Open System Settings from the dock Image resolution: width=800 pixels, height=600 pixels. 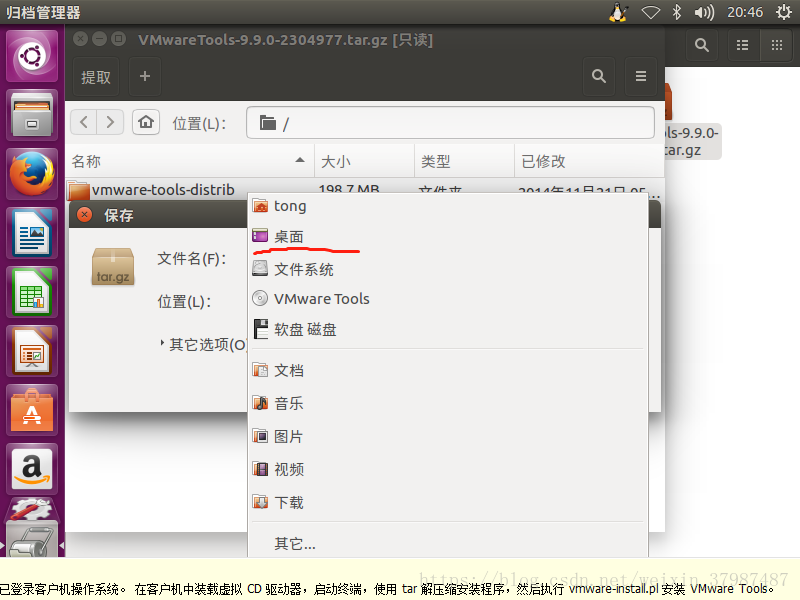[32, 511]
